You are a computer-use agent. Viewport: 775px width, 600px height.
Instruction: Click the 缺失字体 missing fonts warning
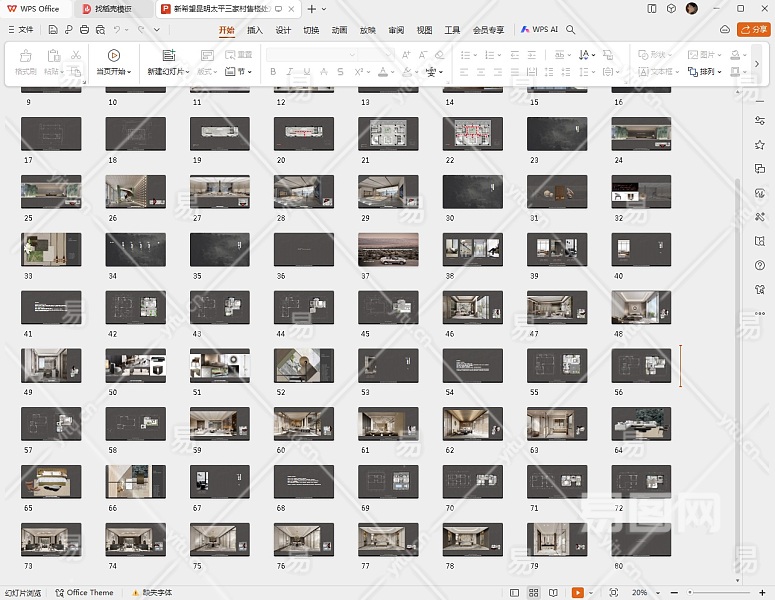[x=153, y=593]
